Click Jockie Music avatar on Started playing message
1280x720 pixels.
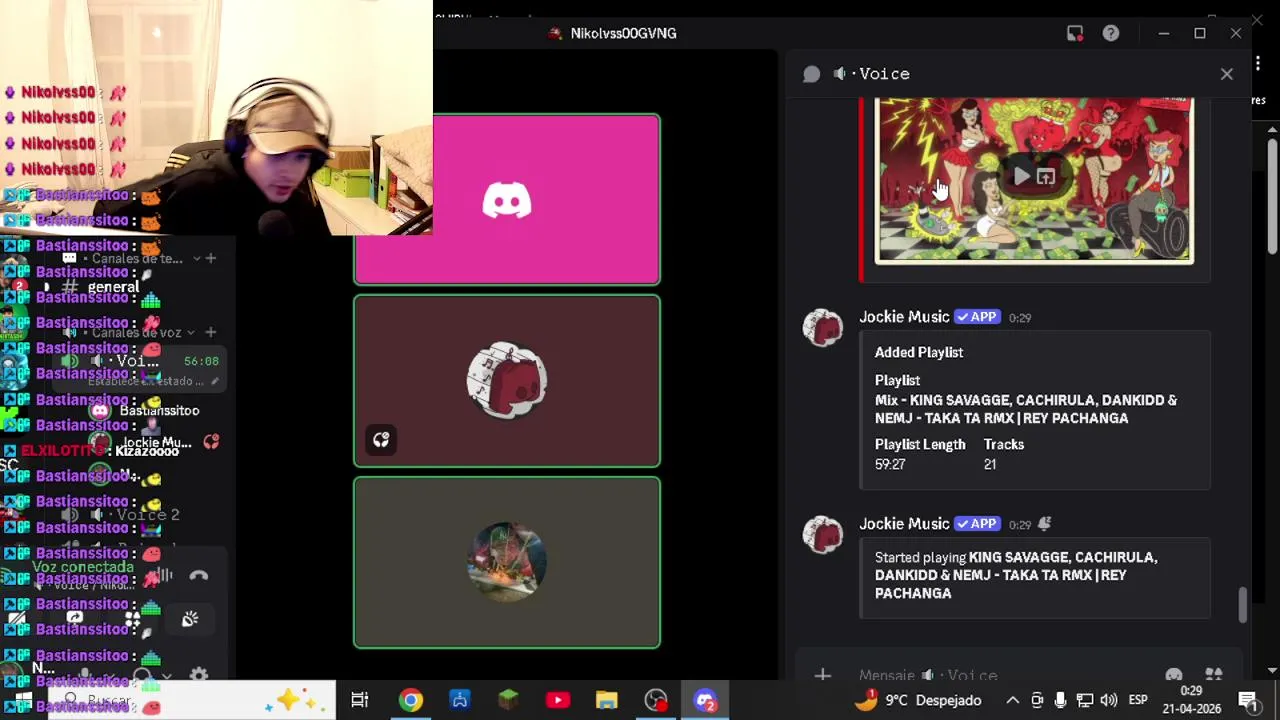click(x=823, y=535)
